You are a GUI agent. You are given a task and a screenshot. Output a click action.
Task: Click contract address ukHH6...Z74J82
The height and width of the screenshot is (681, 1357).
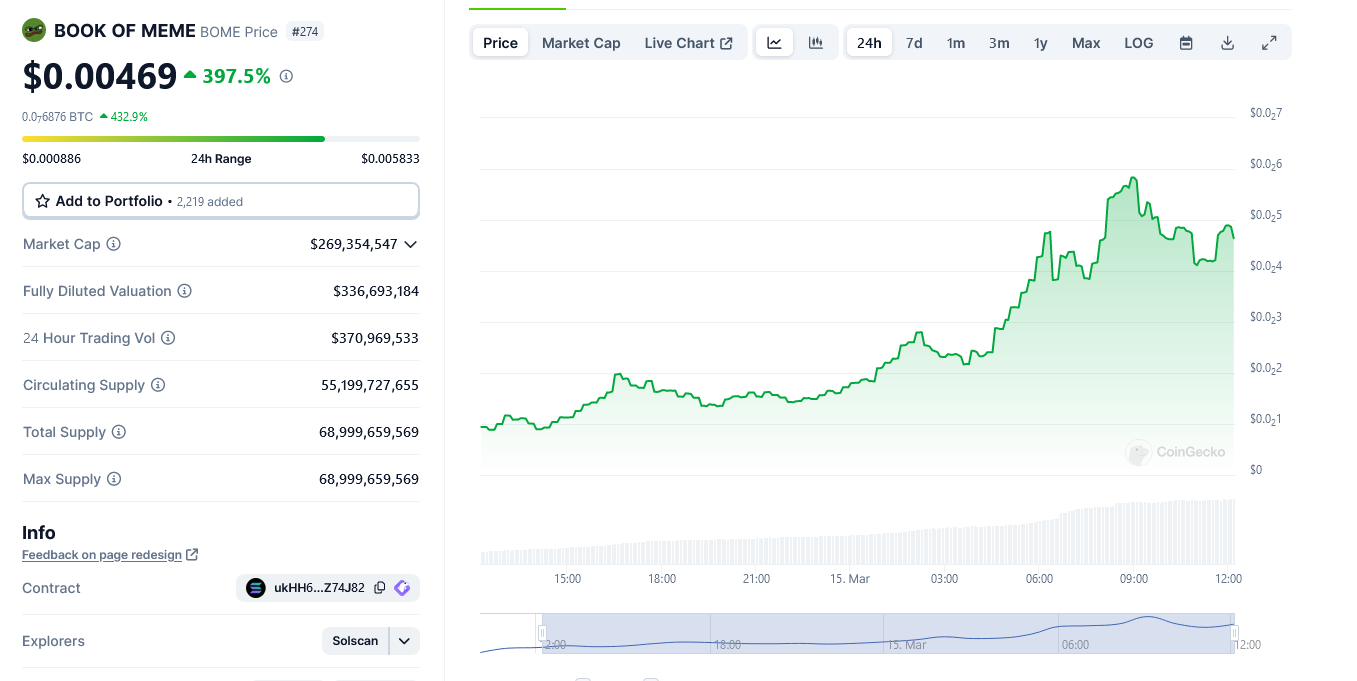click(x=319, y=588)
